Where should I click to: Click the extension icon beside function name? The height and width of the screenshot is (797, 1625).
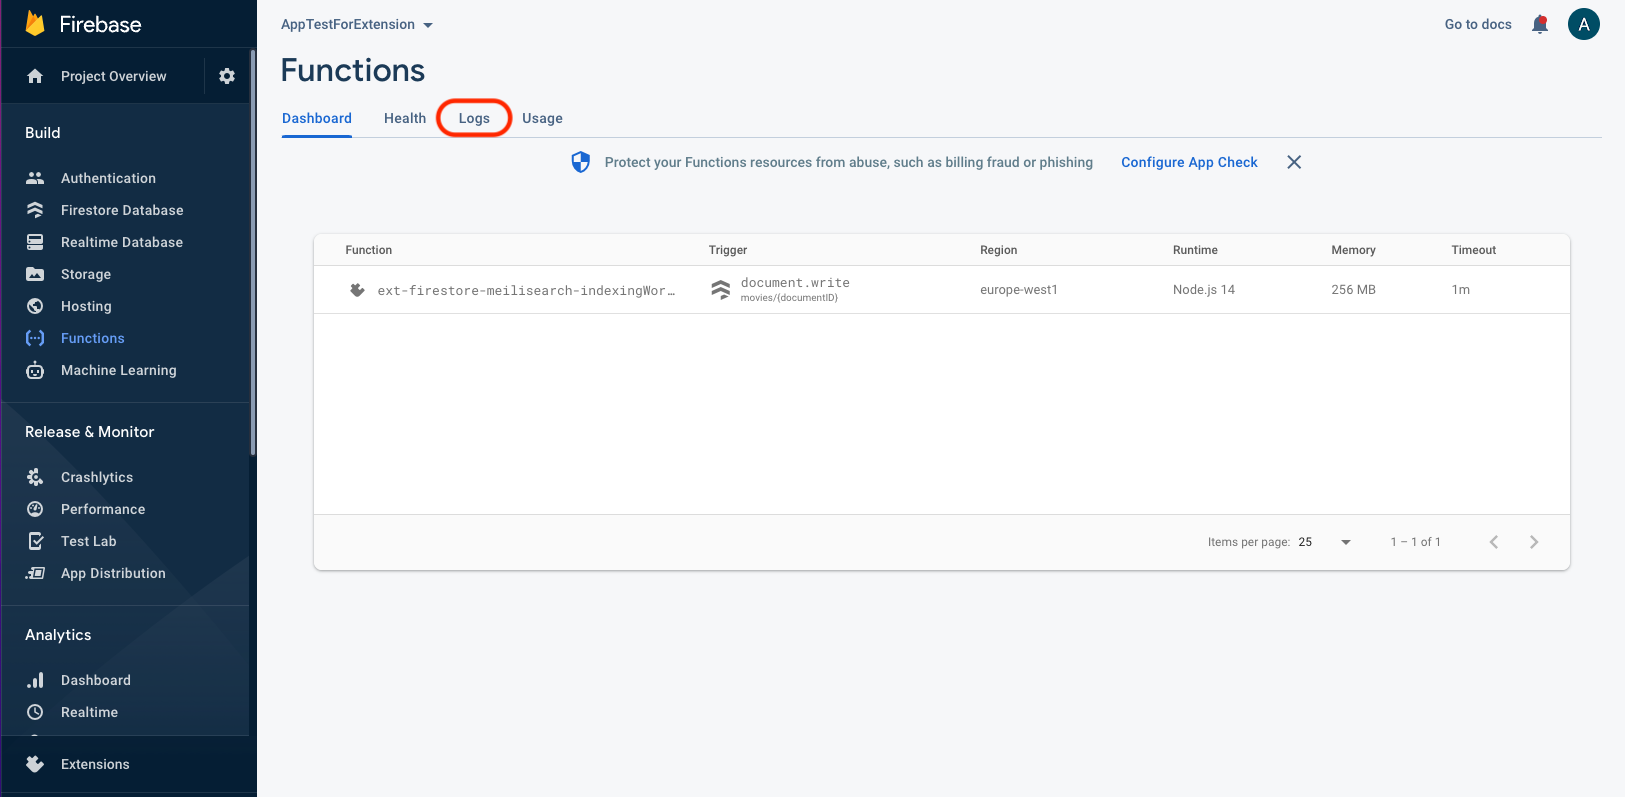click(x=357, y=290)
